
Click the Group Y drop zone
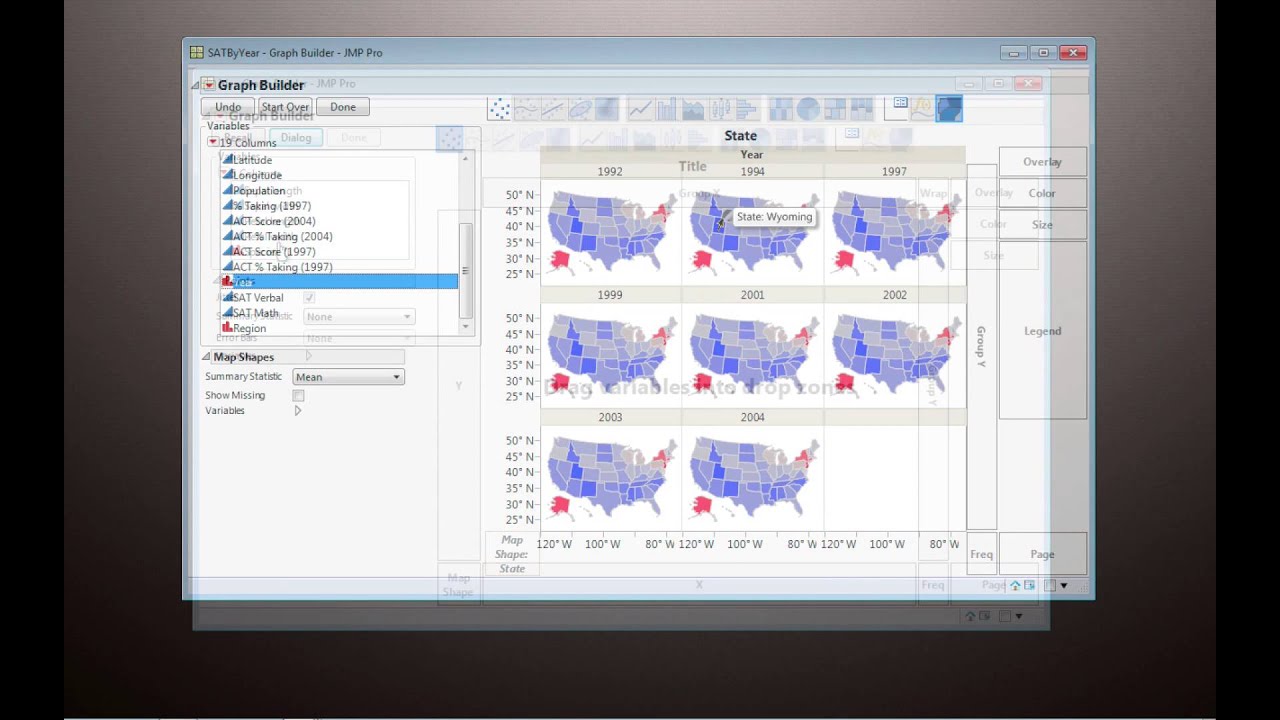pyautogui.click(x=981, y=346)
